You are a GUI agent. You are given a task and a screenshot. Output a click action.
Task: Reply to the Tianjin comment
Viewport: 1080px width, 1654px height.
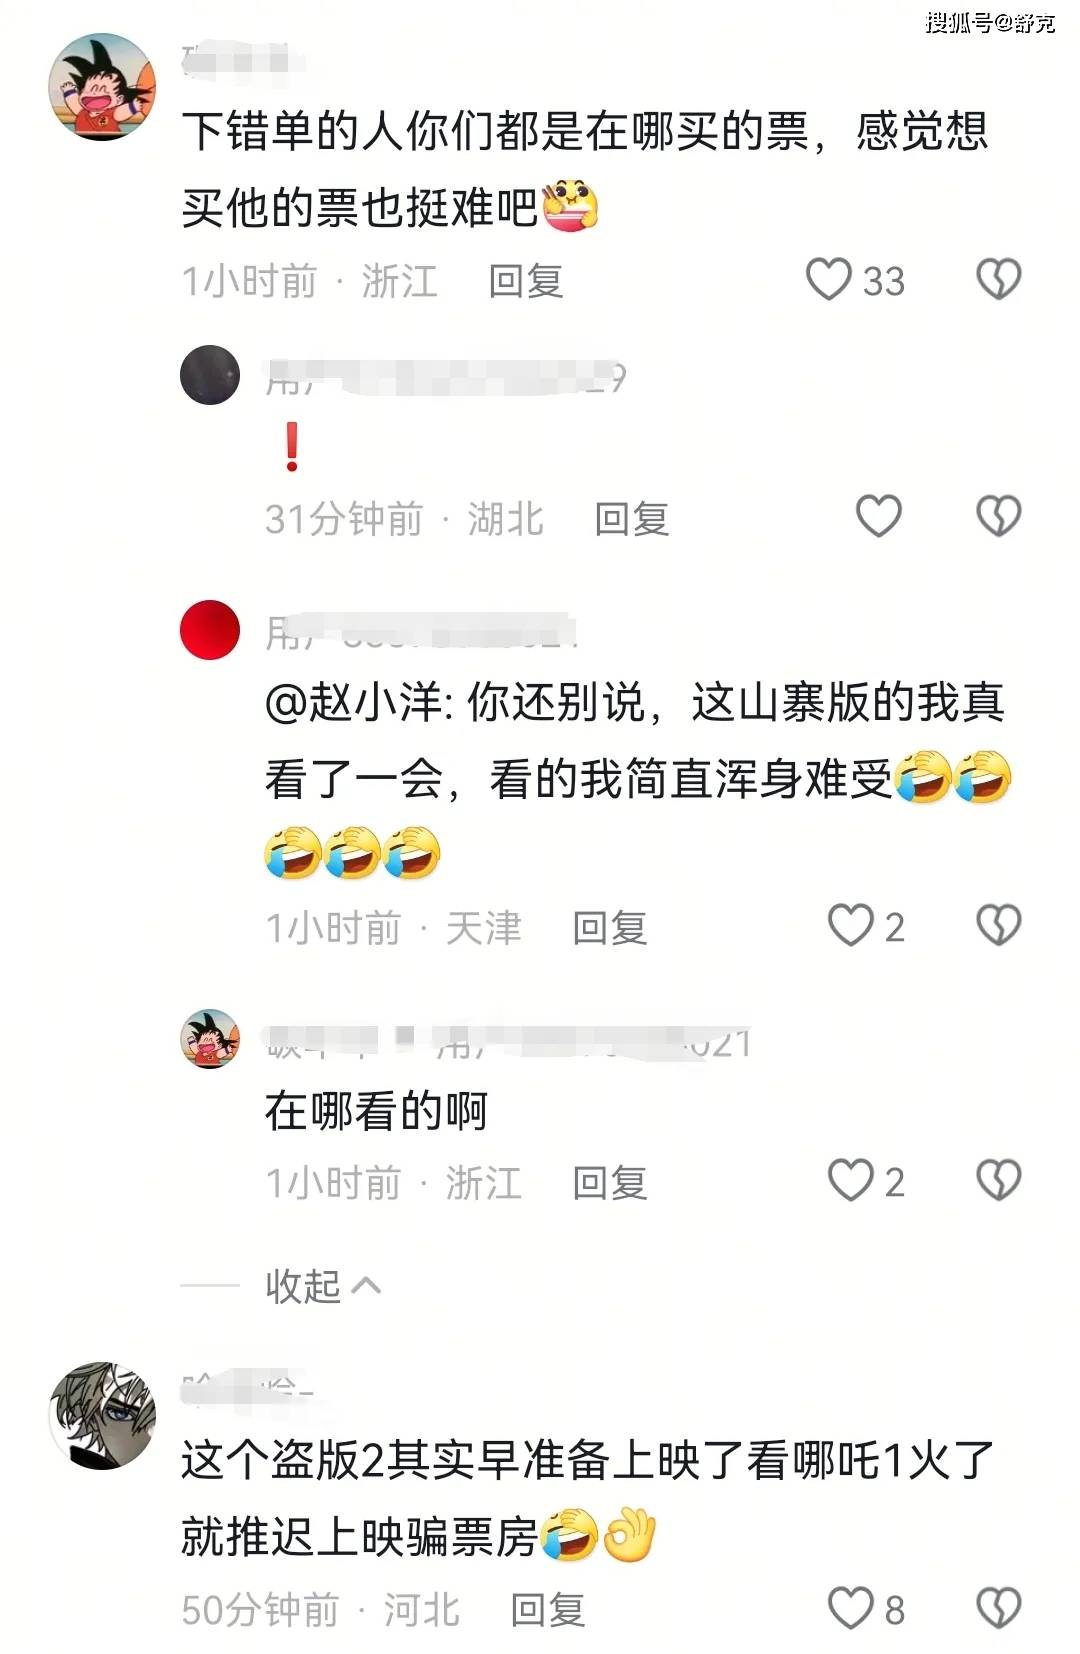(610, 928)
